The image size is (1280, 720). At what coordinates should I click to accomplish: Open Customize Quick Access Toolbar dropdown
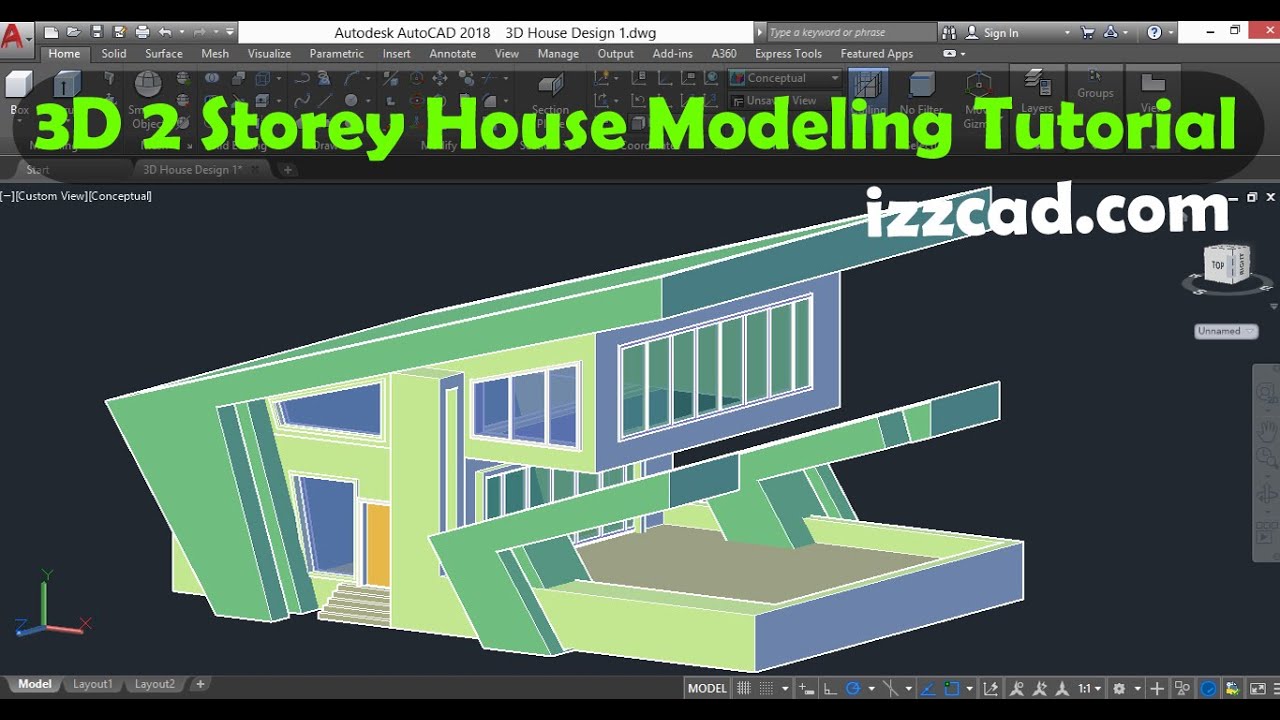[x=230, y=32]
